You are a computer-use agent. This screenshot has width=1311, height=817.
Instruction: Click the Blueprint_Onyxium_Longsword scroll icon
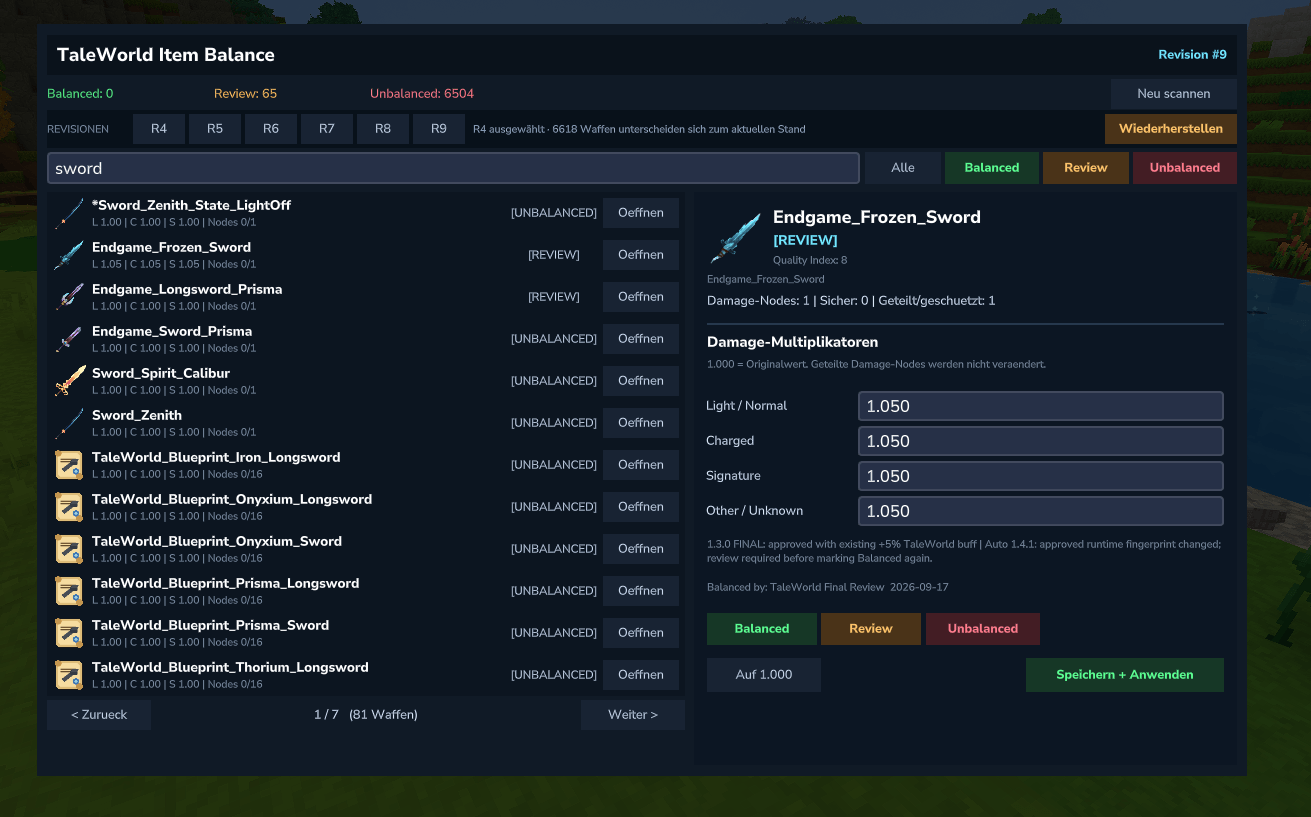coord(69,507)
